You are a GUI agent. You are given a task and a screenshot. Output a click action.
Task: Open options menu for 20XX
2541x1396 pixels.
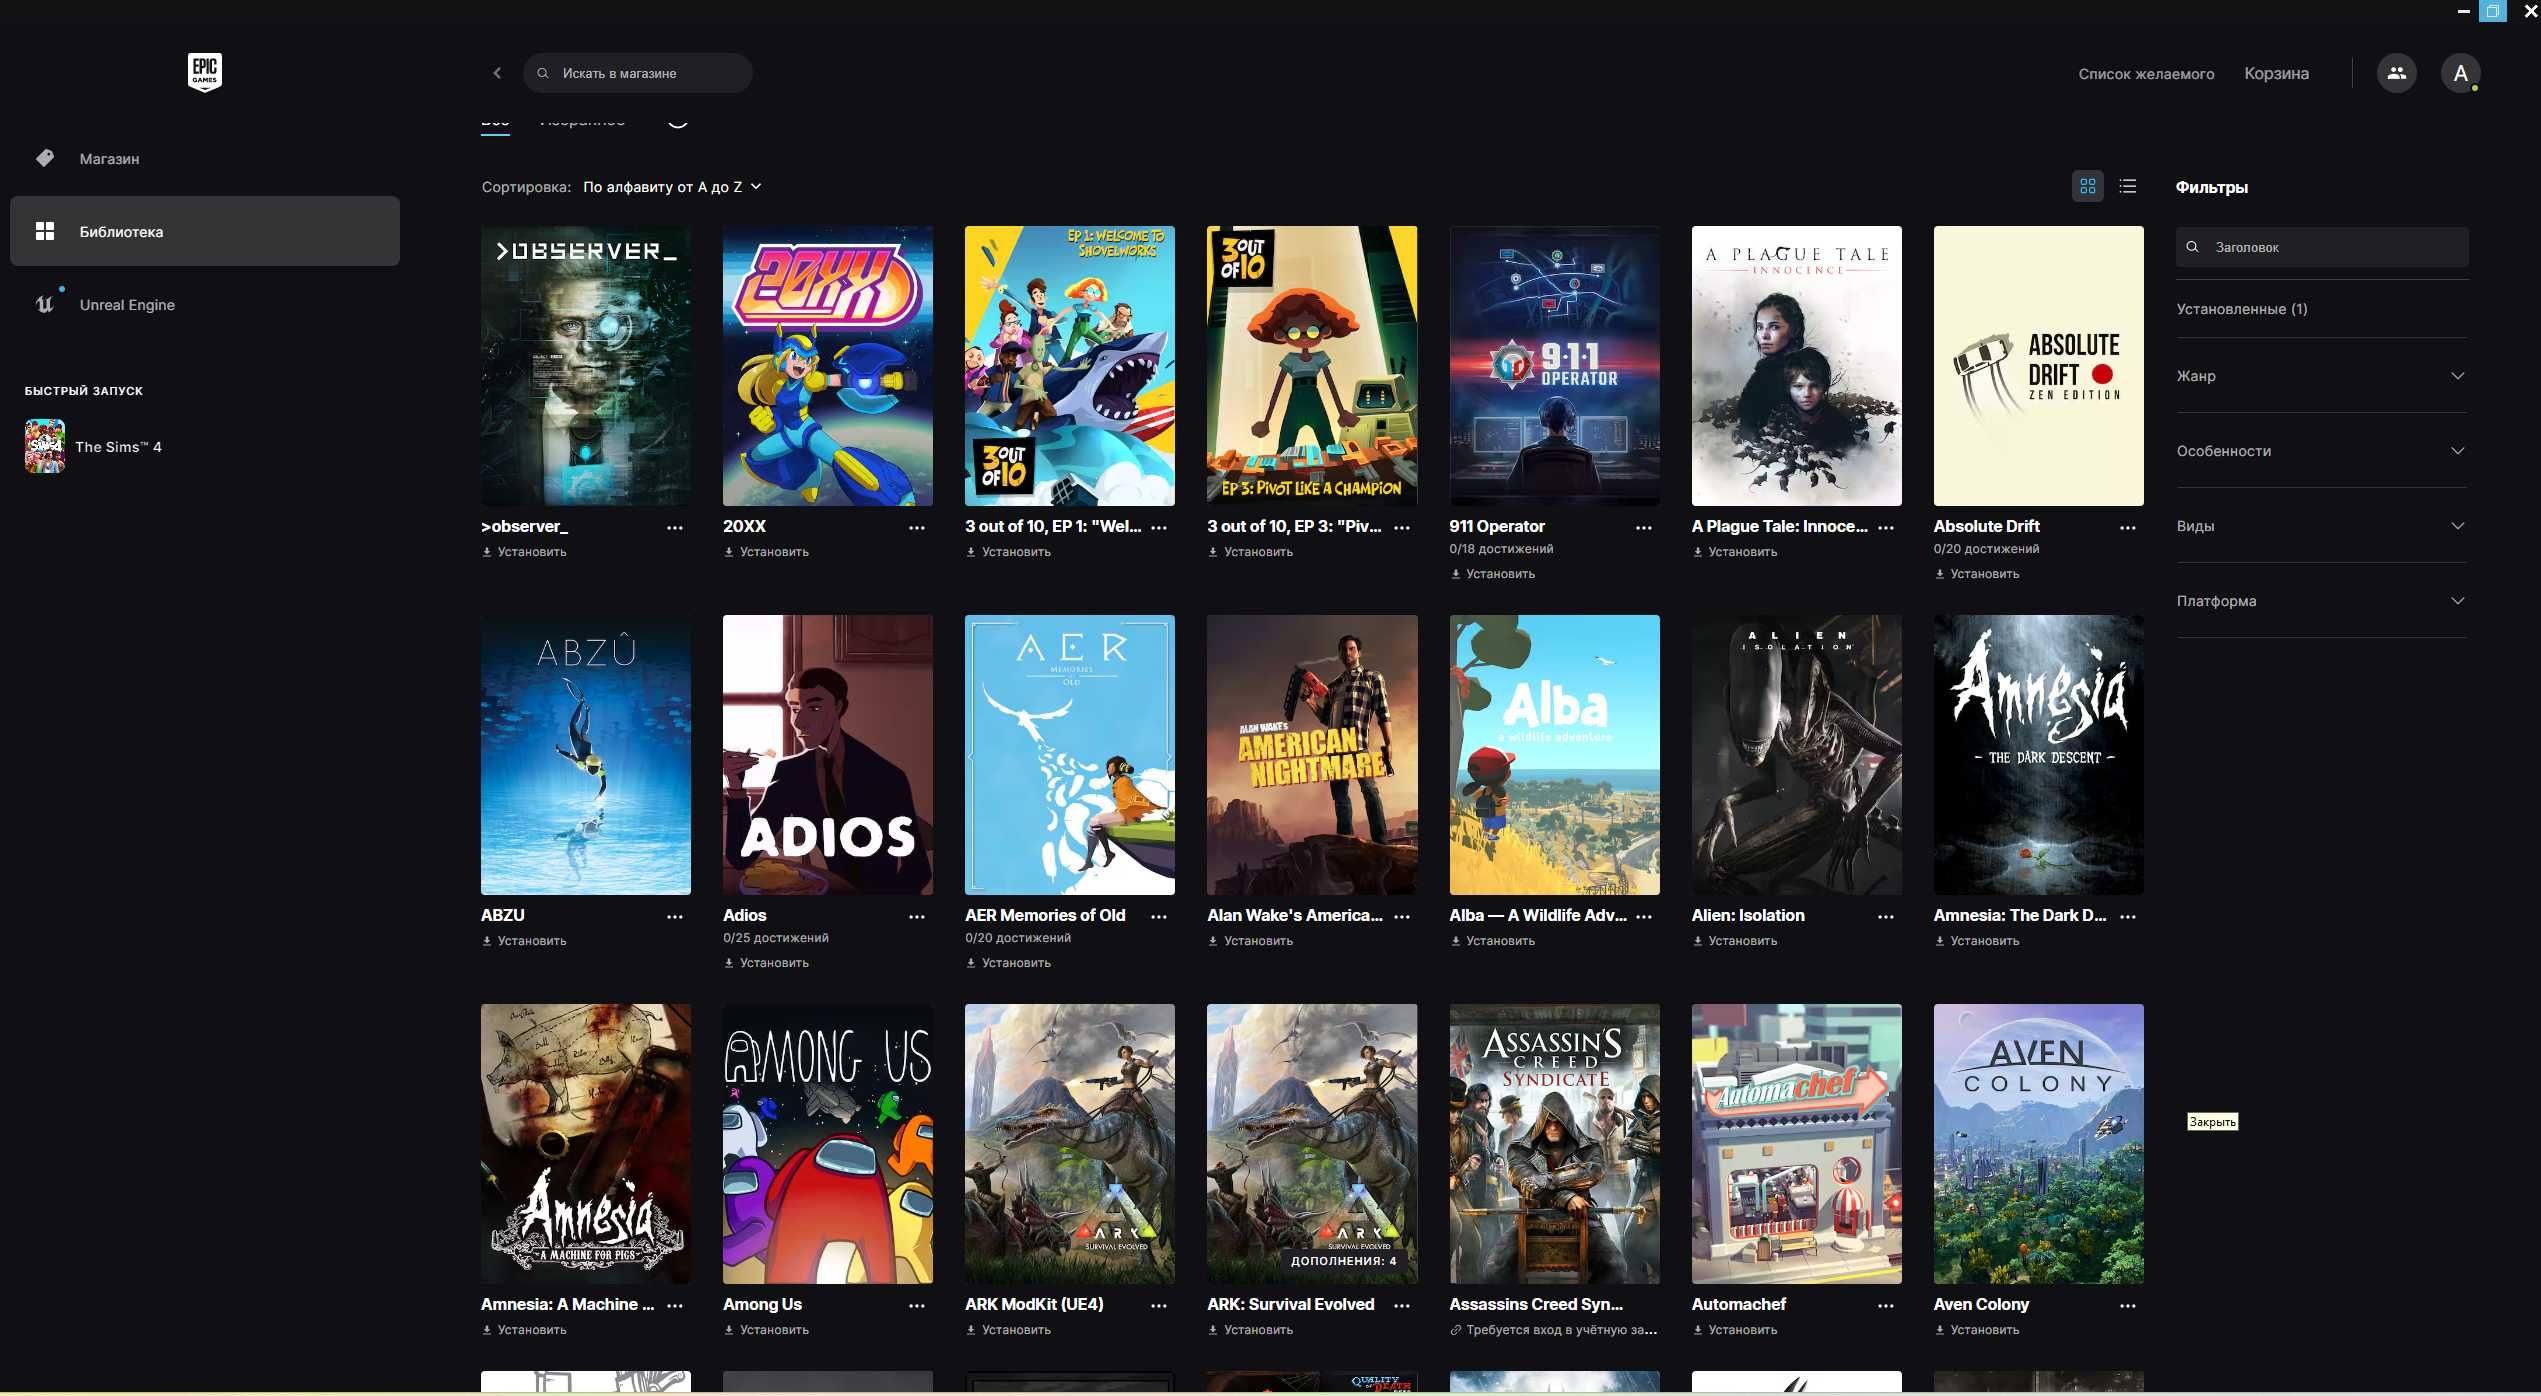[x=917, y=527]
